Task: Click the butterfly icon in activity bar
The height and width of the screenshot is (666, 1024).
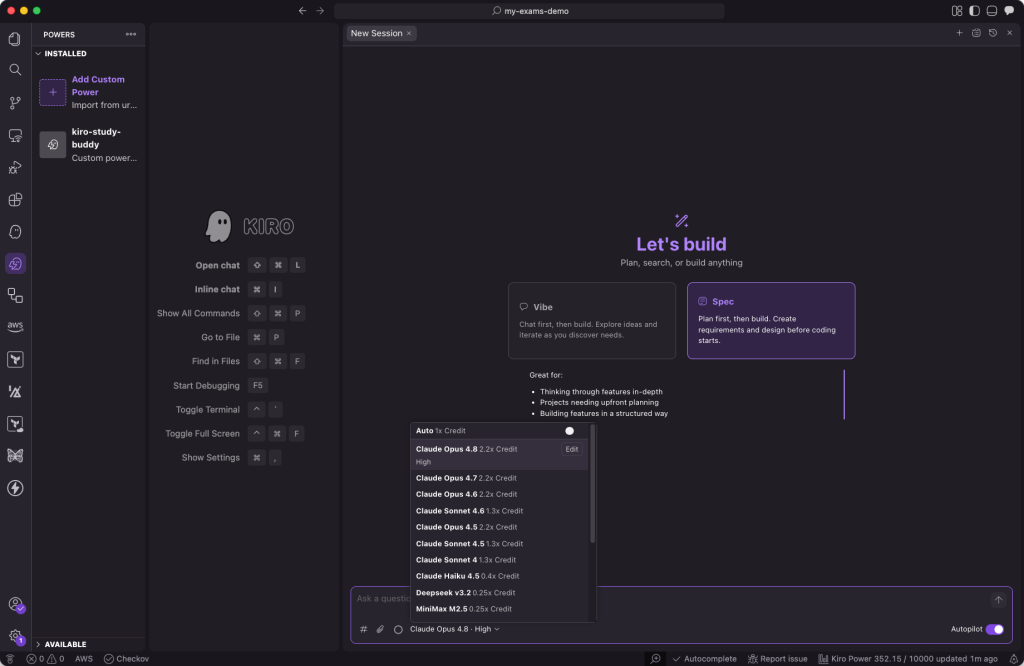Action: coord(15,456)
